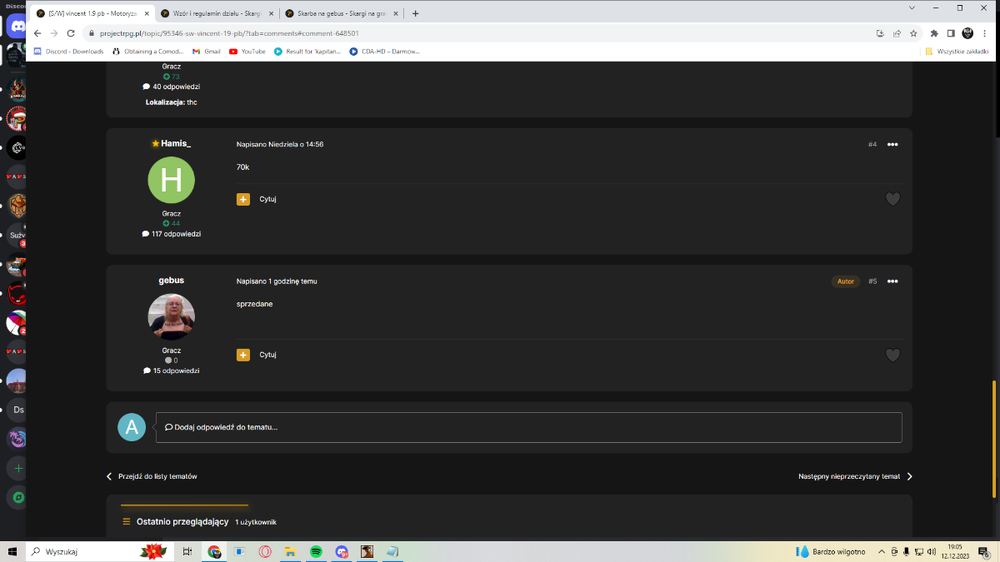Click the "Dodaj odpowiedź do tematu" reply field

click(x=529, y=427)
